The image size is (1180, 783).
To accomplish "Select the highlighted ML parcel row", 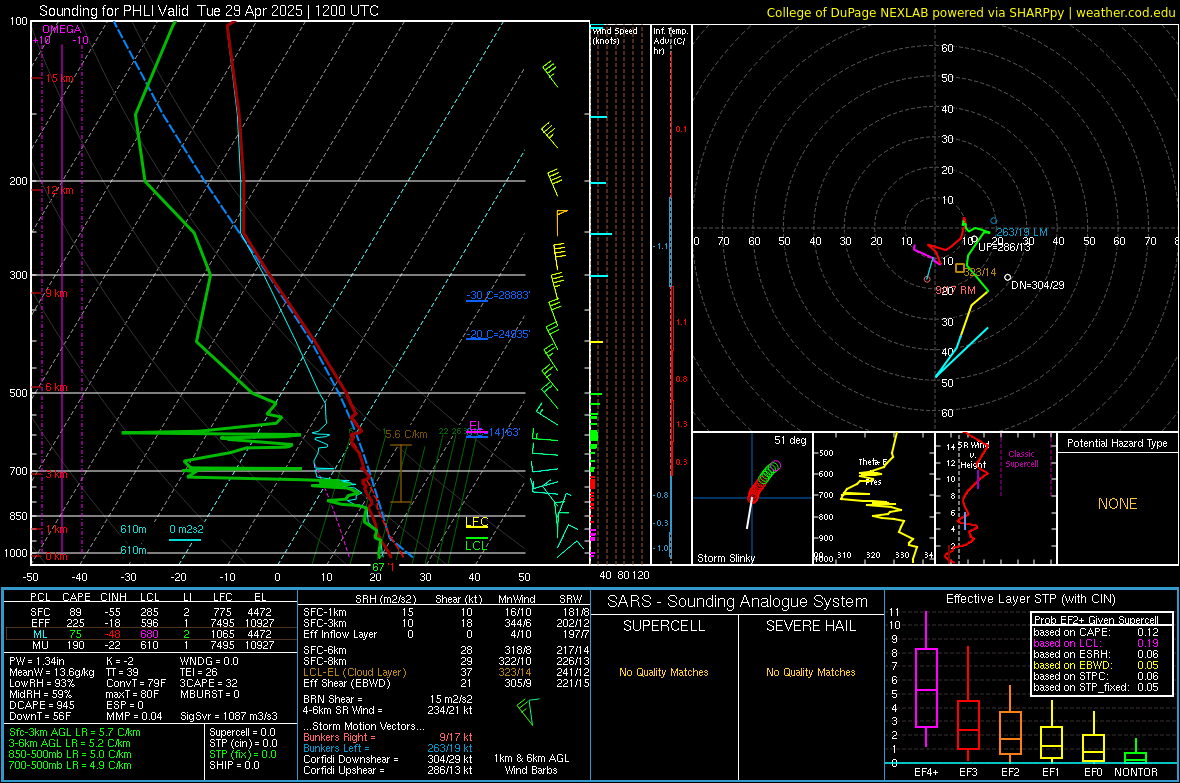I will click(151, 634).
